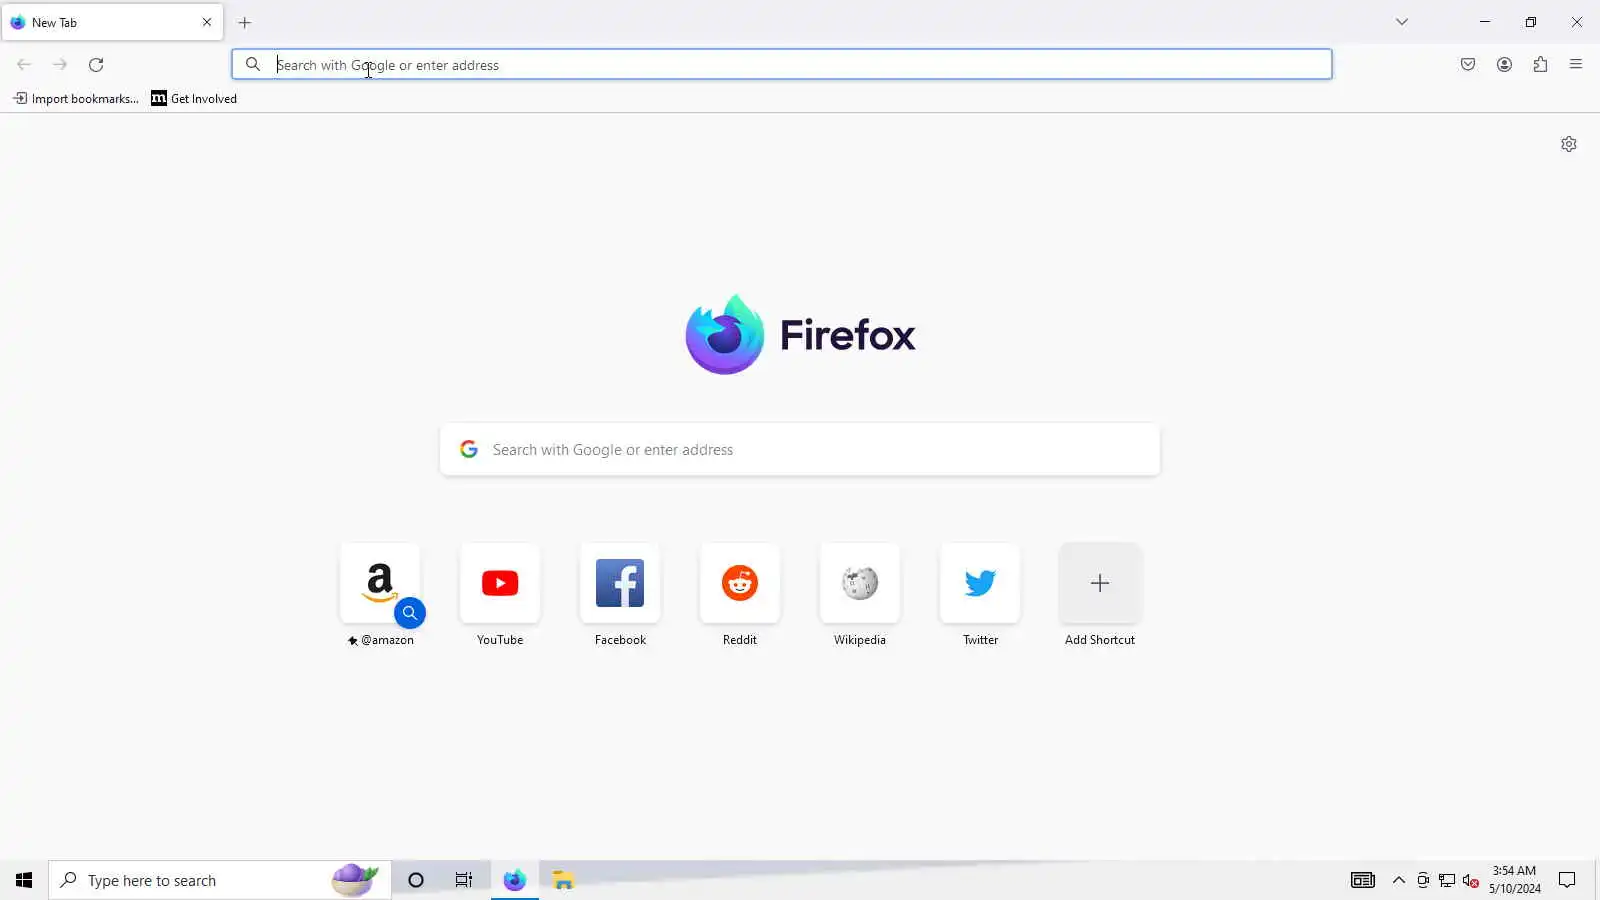Save to Pocket icon in toolbar
Screen dimensions: 1600x900
pos(1468,65)
